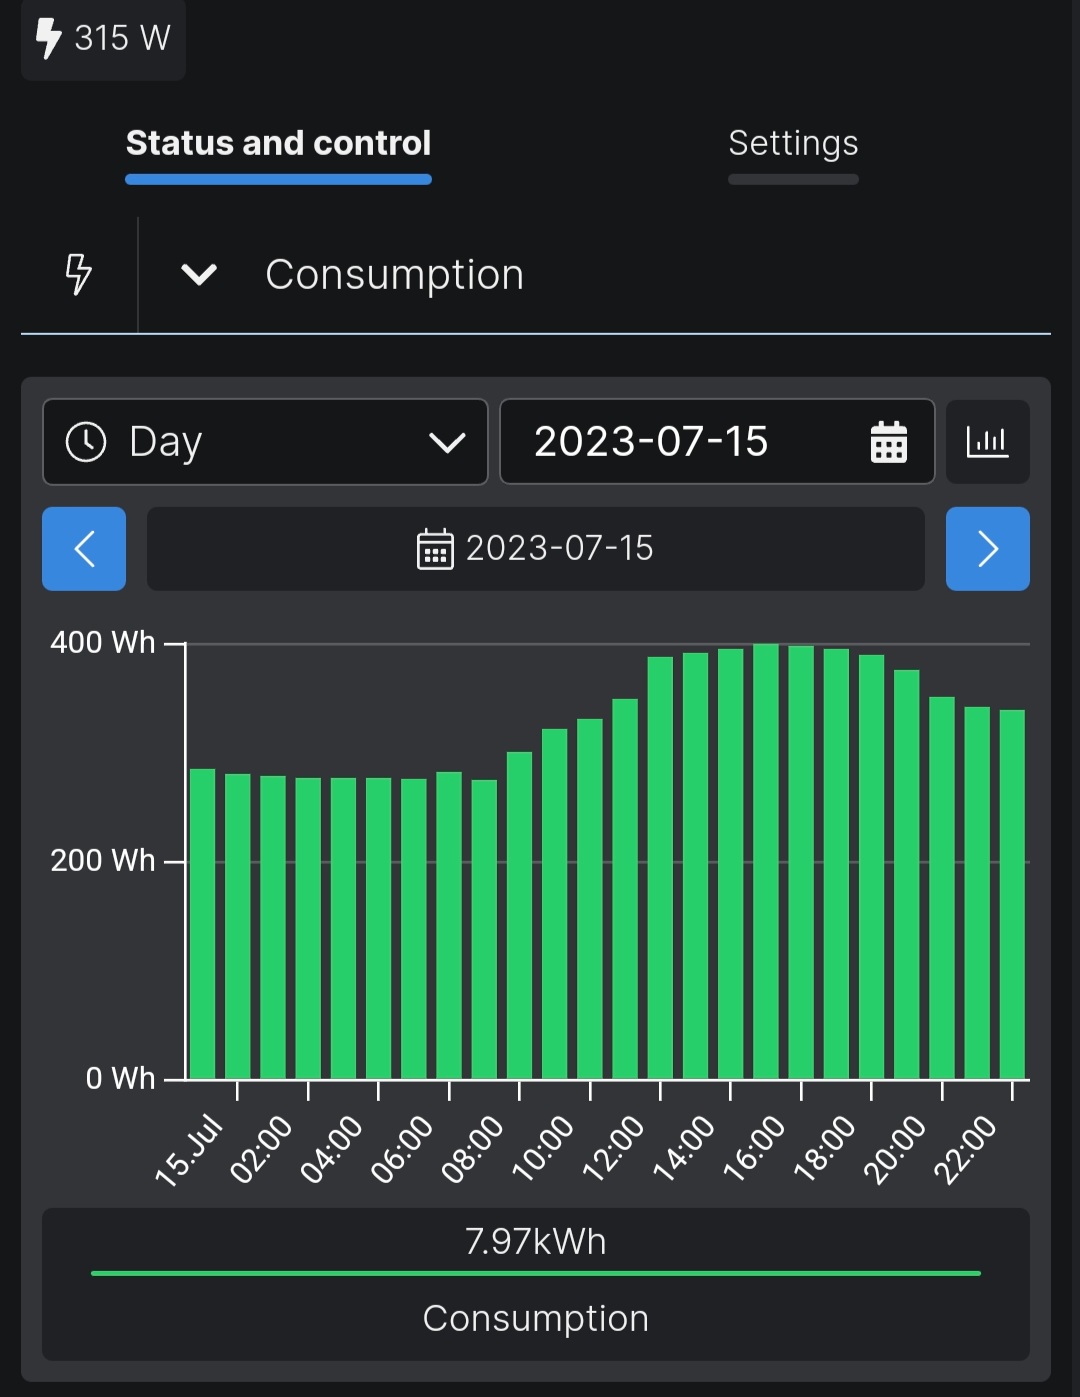The image size is (1080, 1397).
Task: Click the 2023-07-15 date navigation label
Action: [x=559, y=549]
